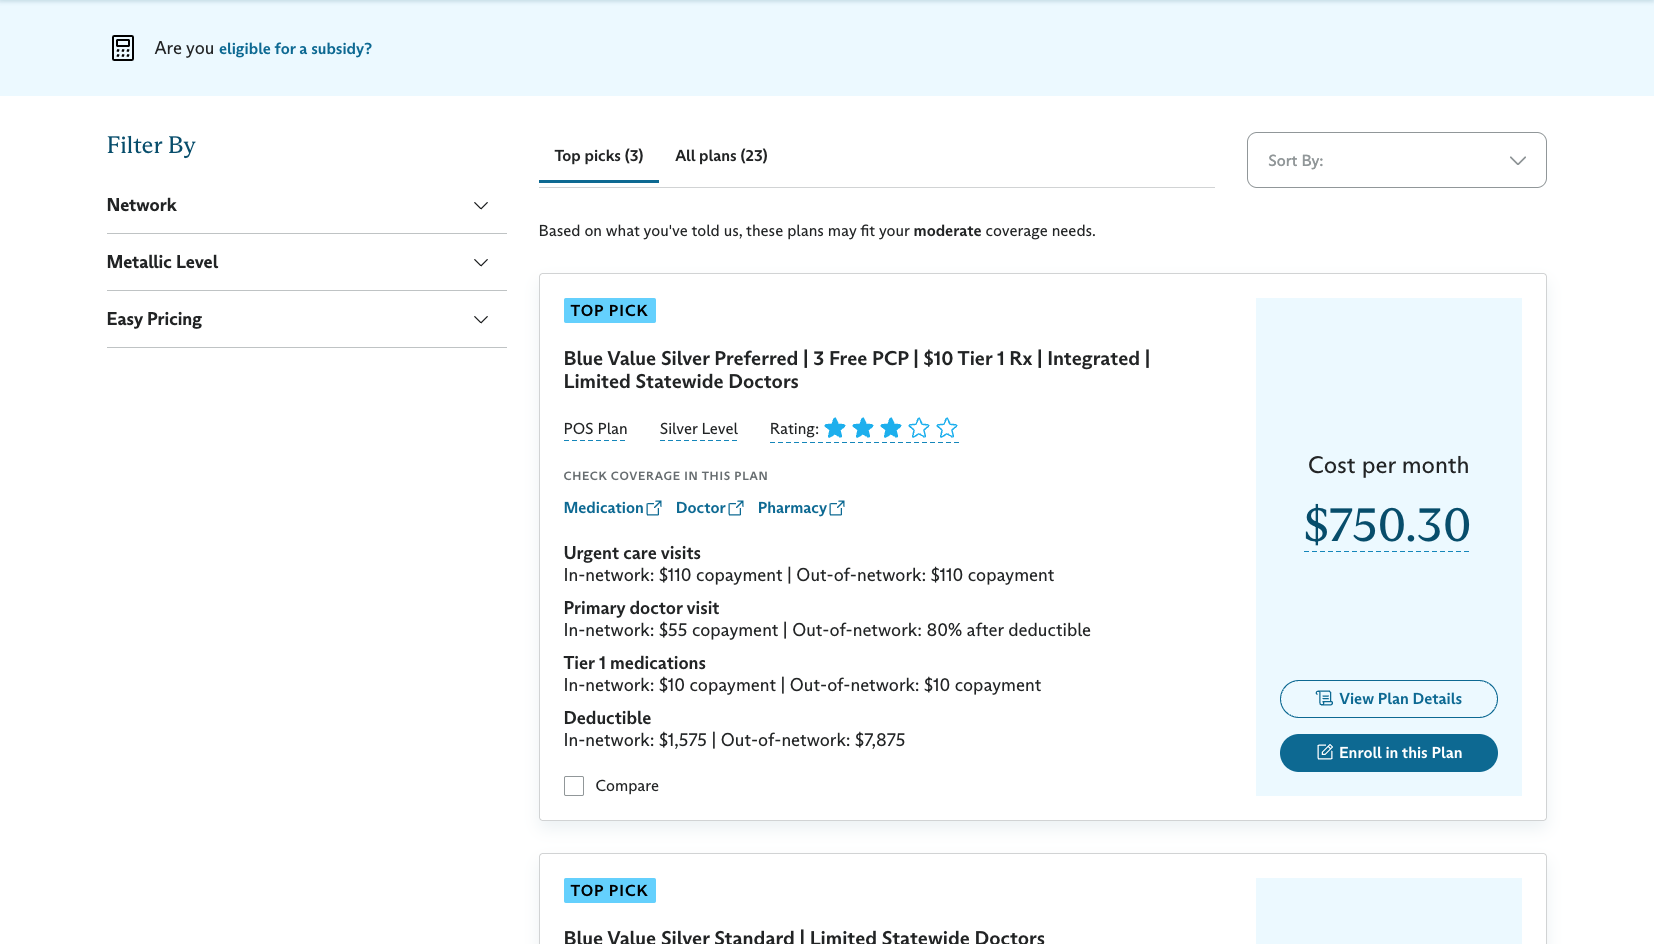Click the Primary doctor visit heading
Screen dimensions: 1654x944
point(641,608)
